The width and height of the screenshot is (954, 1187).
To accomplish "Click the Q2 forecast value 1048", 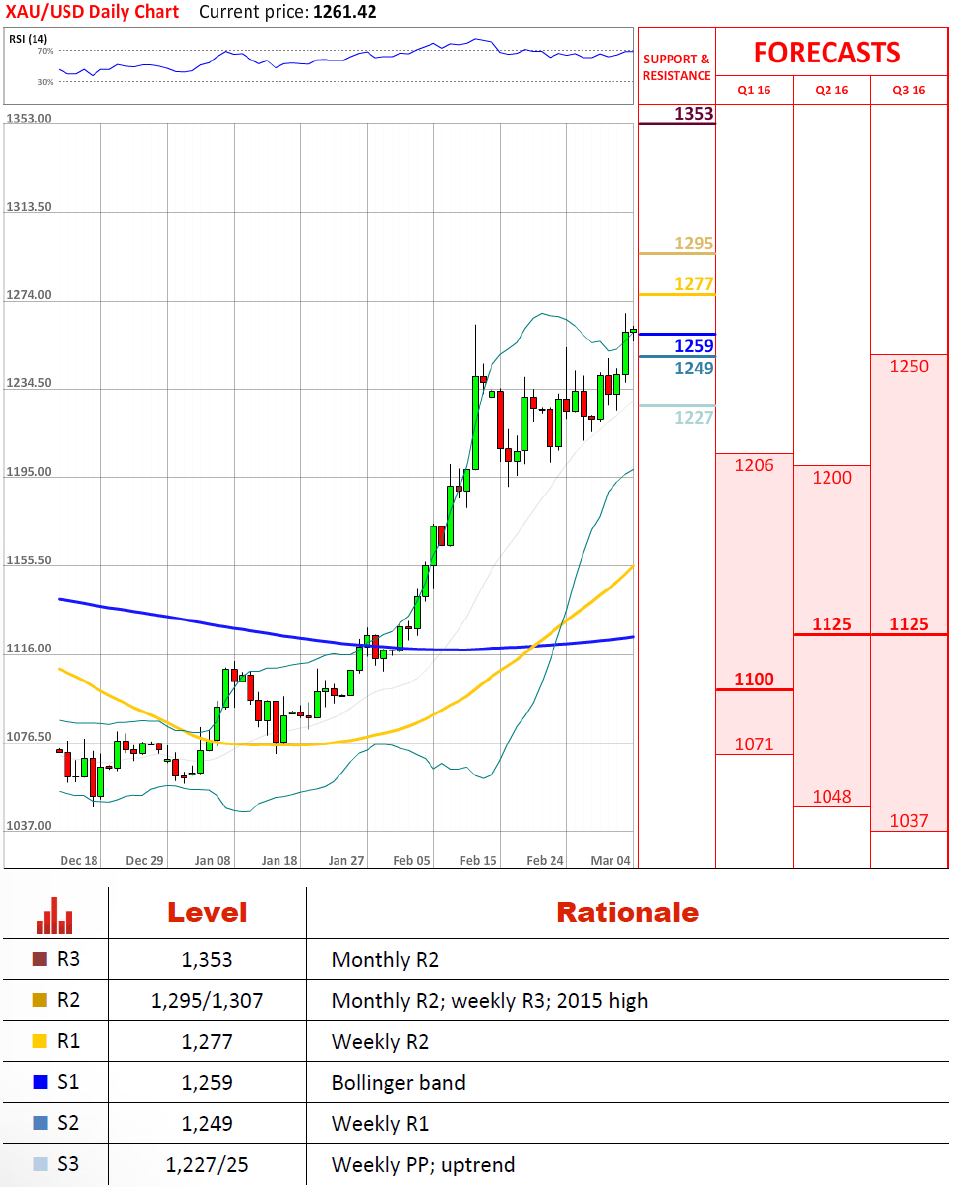I will point(832,796).
